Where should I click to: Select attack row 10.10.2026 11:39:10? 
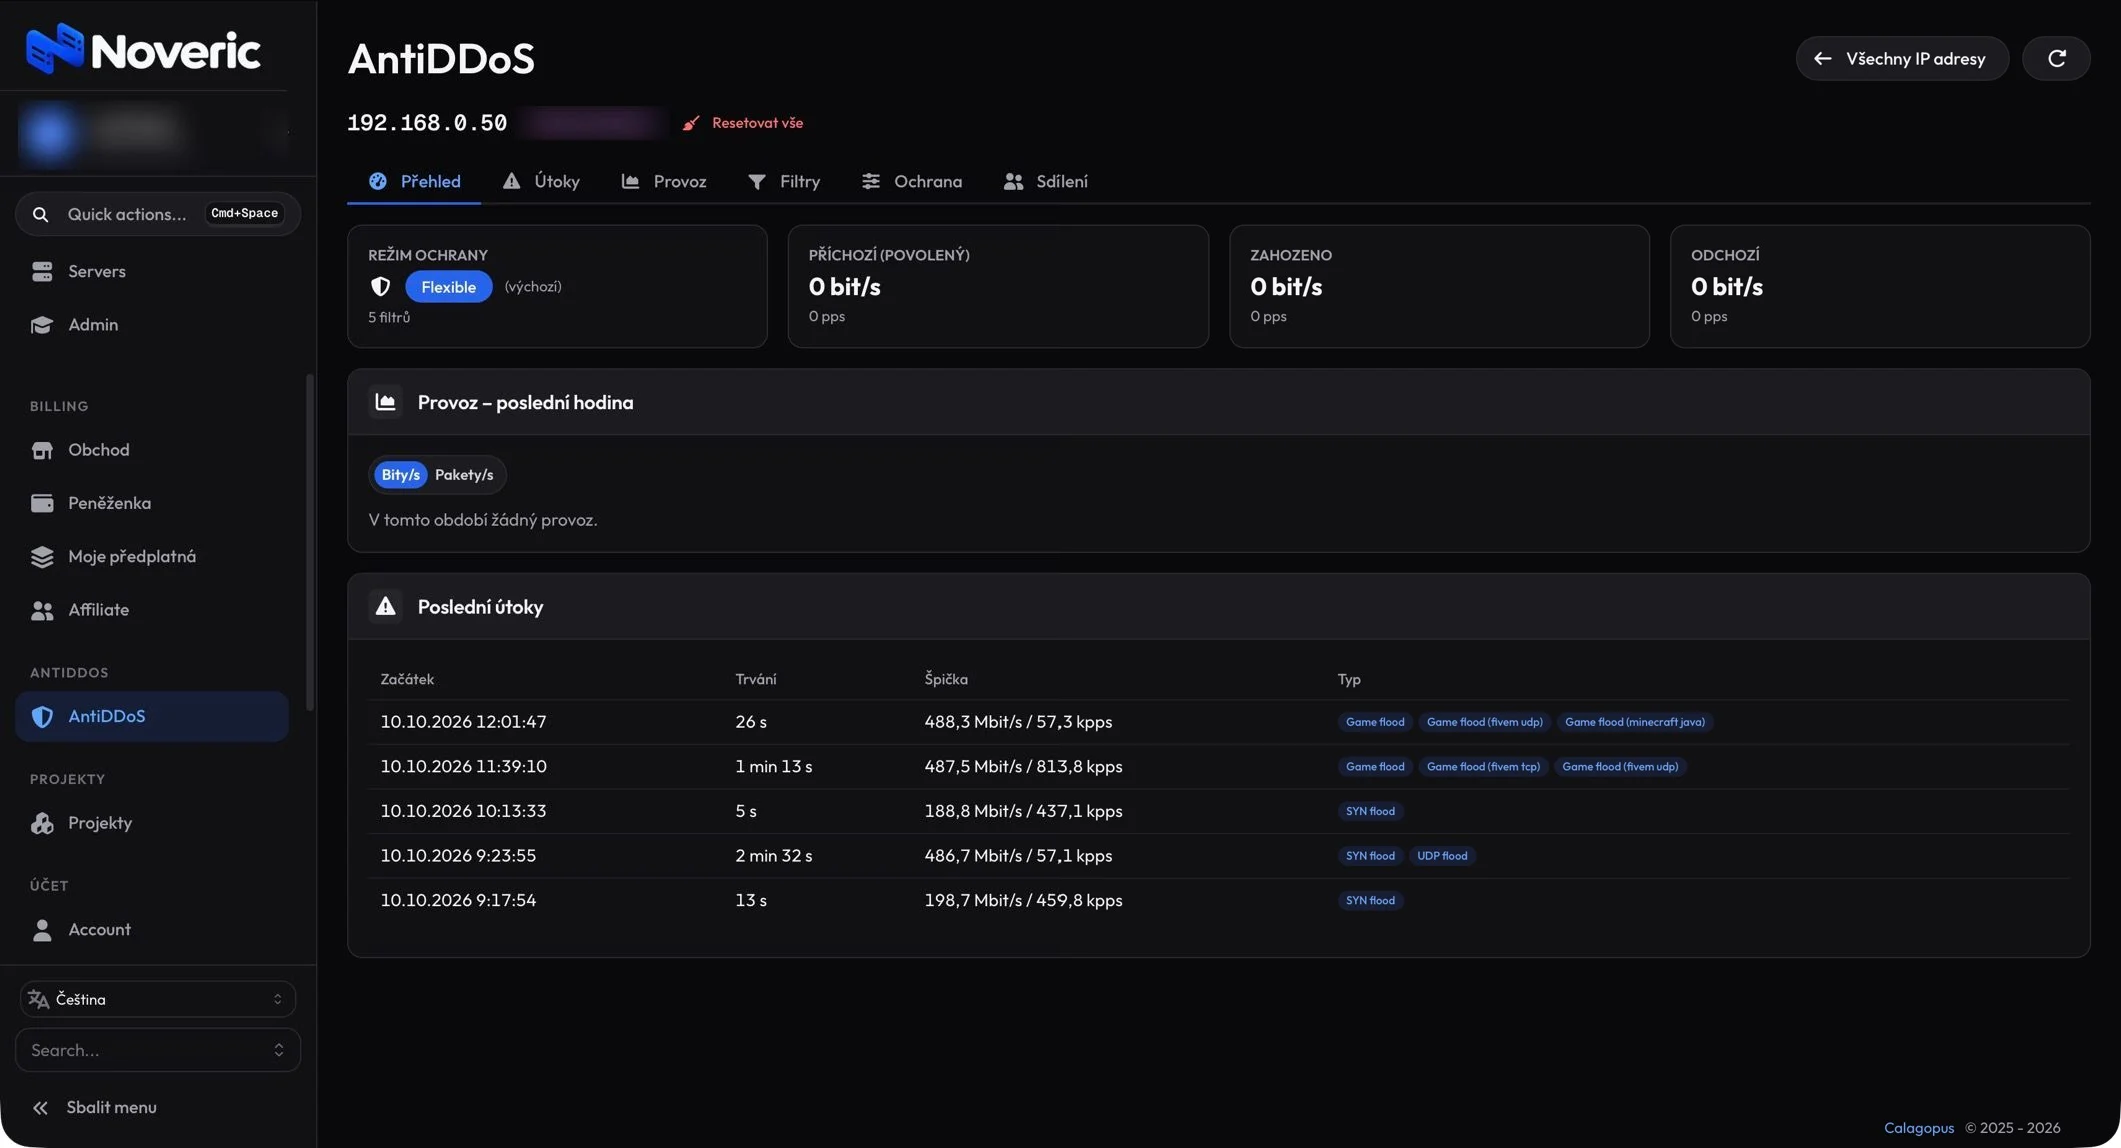(x=1219, y=766)
